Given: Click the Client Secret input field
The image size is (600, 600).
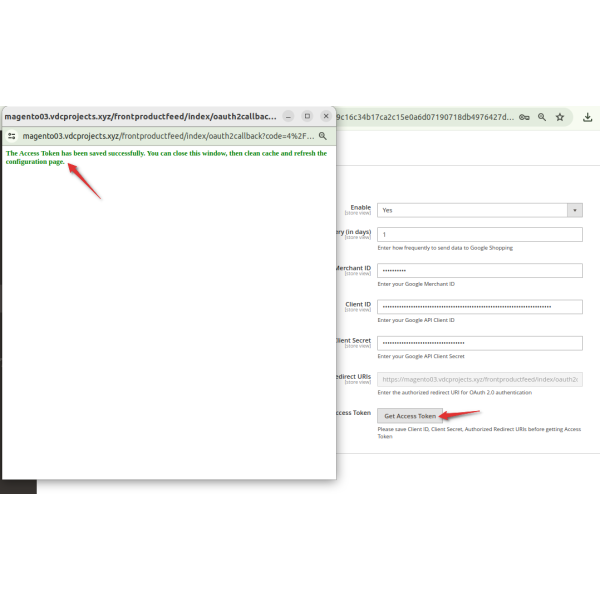Looking at the screenshot, I should 479,343.
